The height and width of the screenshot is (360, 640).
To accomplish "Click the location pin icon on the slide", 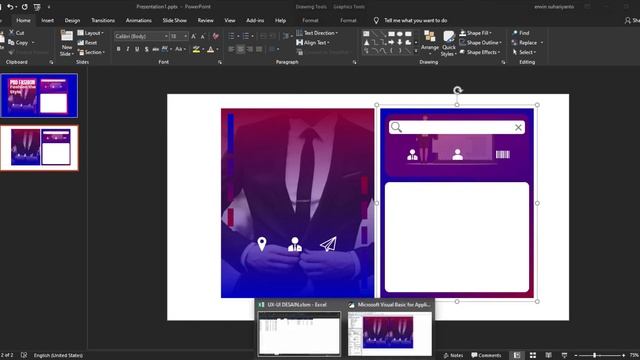I will pos(262,244).
